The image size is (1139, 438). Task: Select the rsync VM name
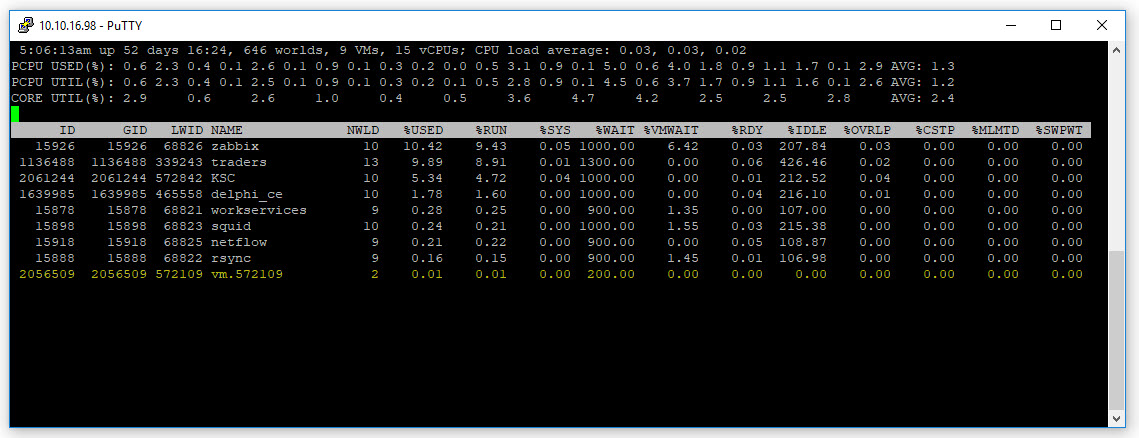[x=230, y=258]
